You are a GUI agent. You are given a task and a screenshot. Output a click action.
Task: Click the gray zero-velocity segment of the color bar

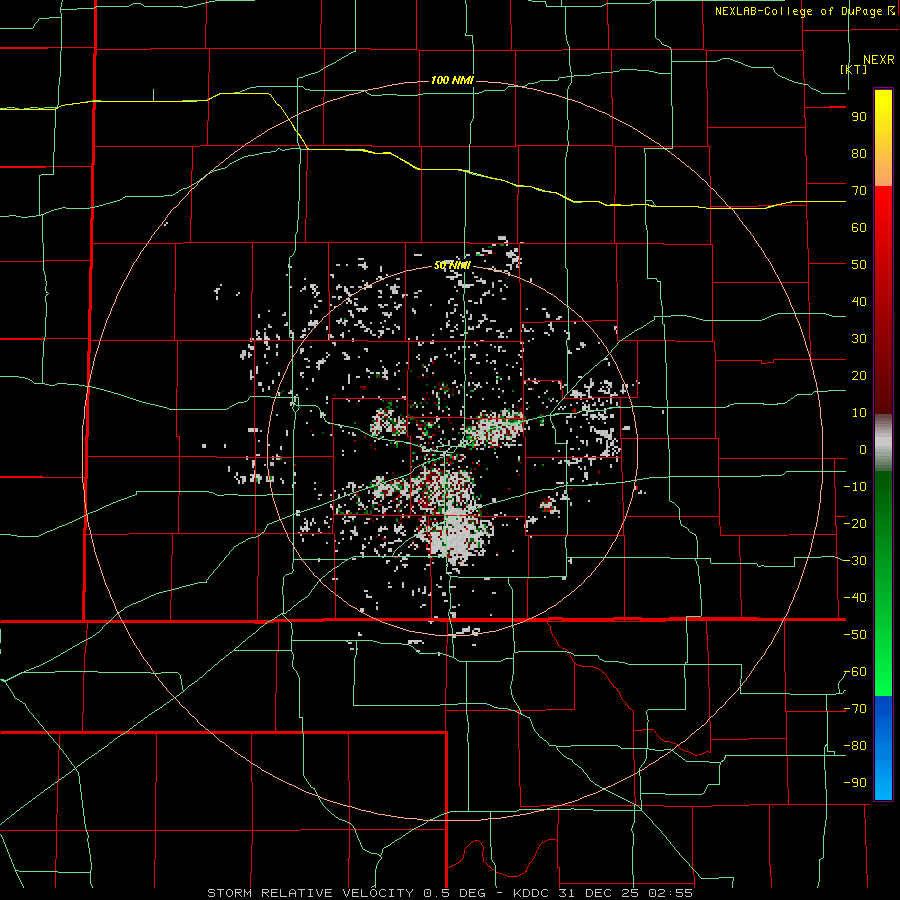coord(883,443)
